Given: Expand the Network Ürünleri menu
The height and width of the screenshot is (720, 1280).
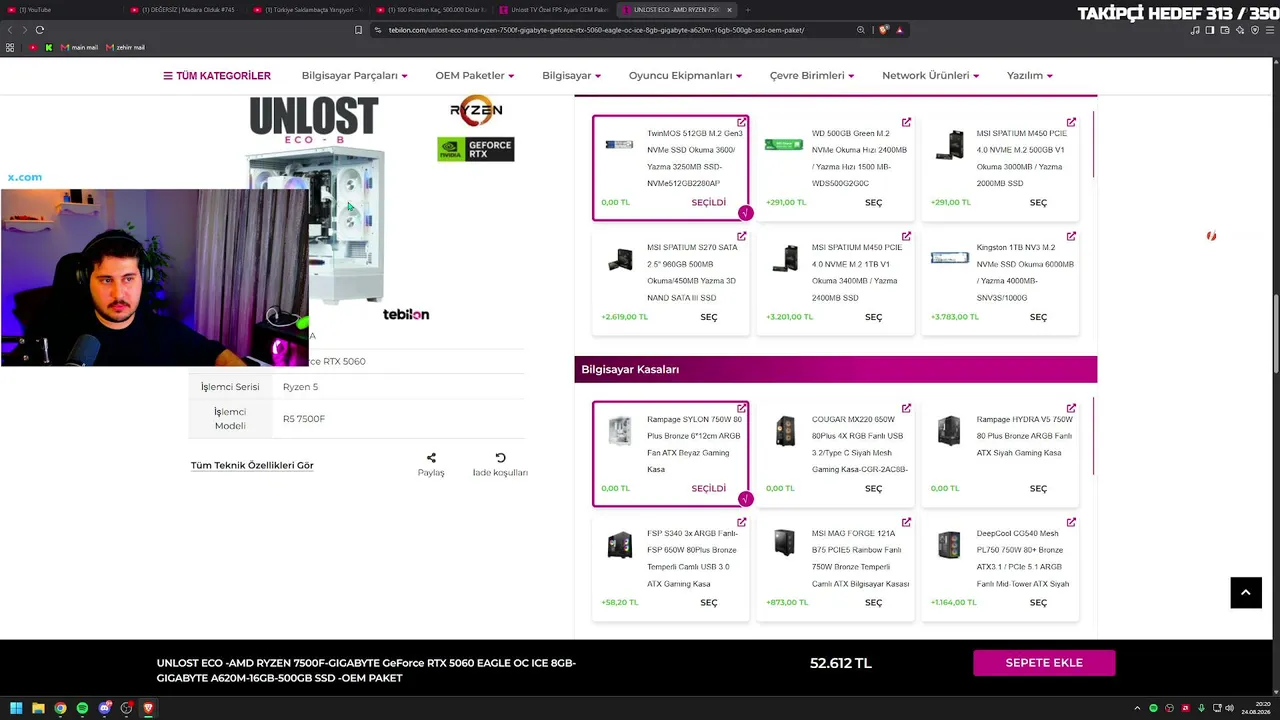Looking at the screenshot, I should pos(930,76).
